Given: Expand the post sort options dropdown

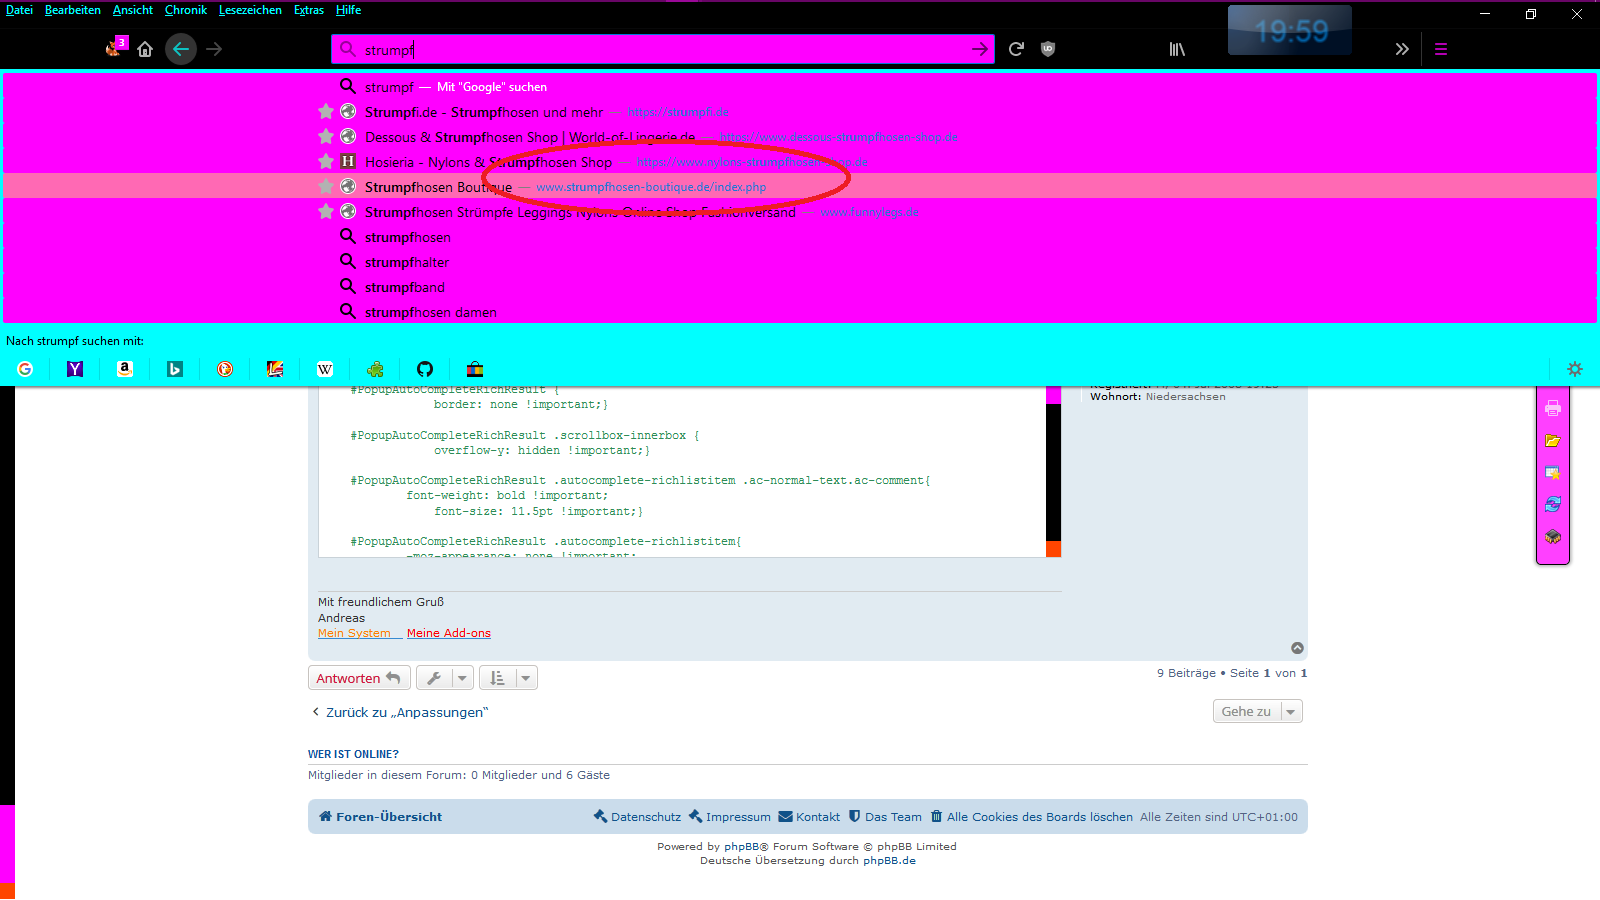Looking at the screenshot, I should click(x=508, y=678).
